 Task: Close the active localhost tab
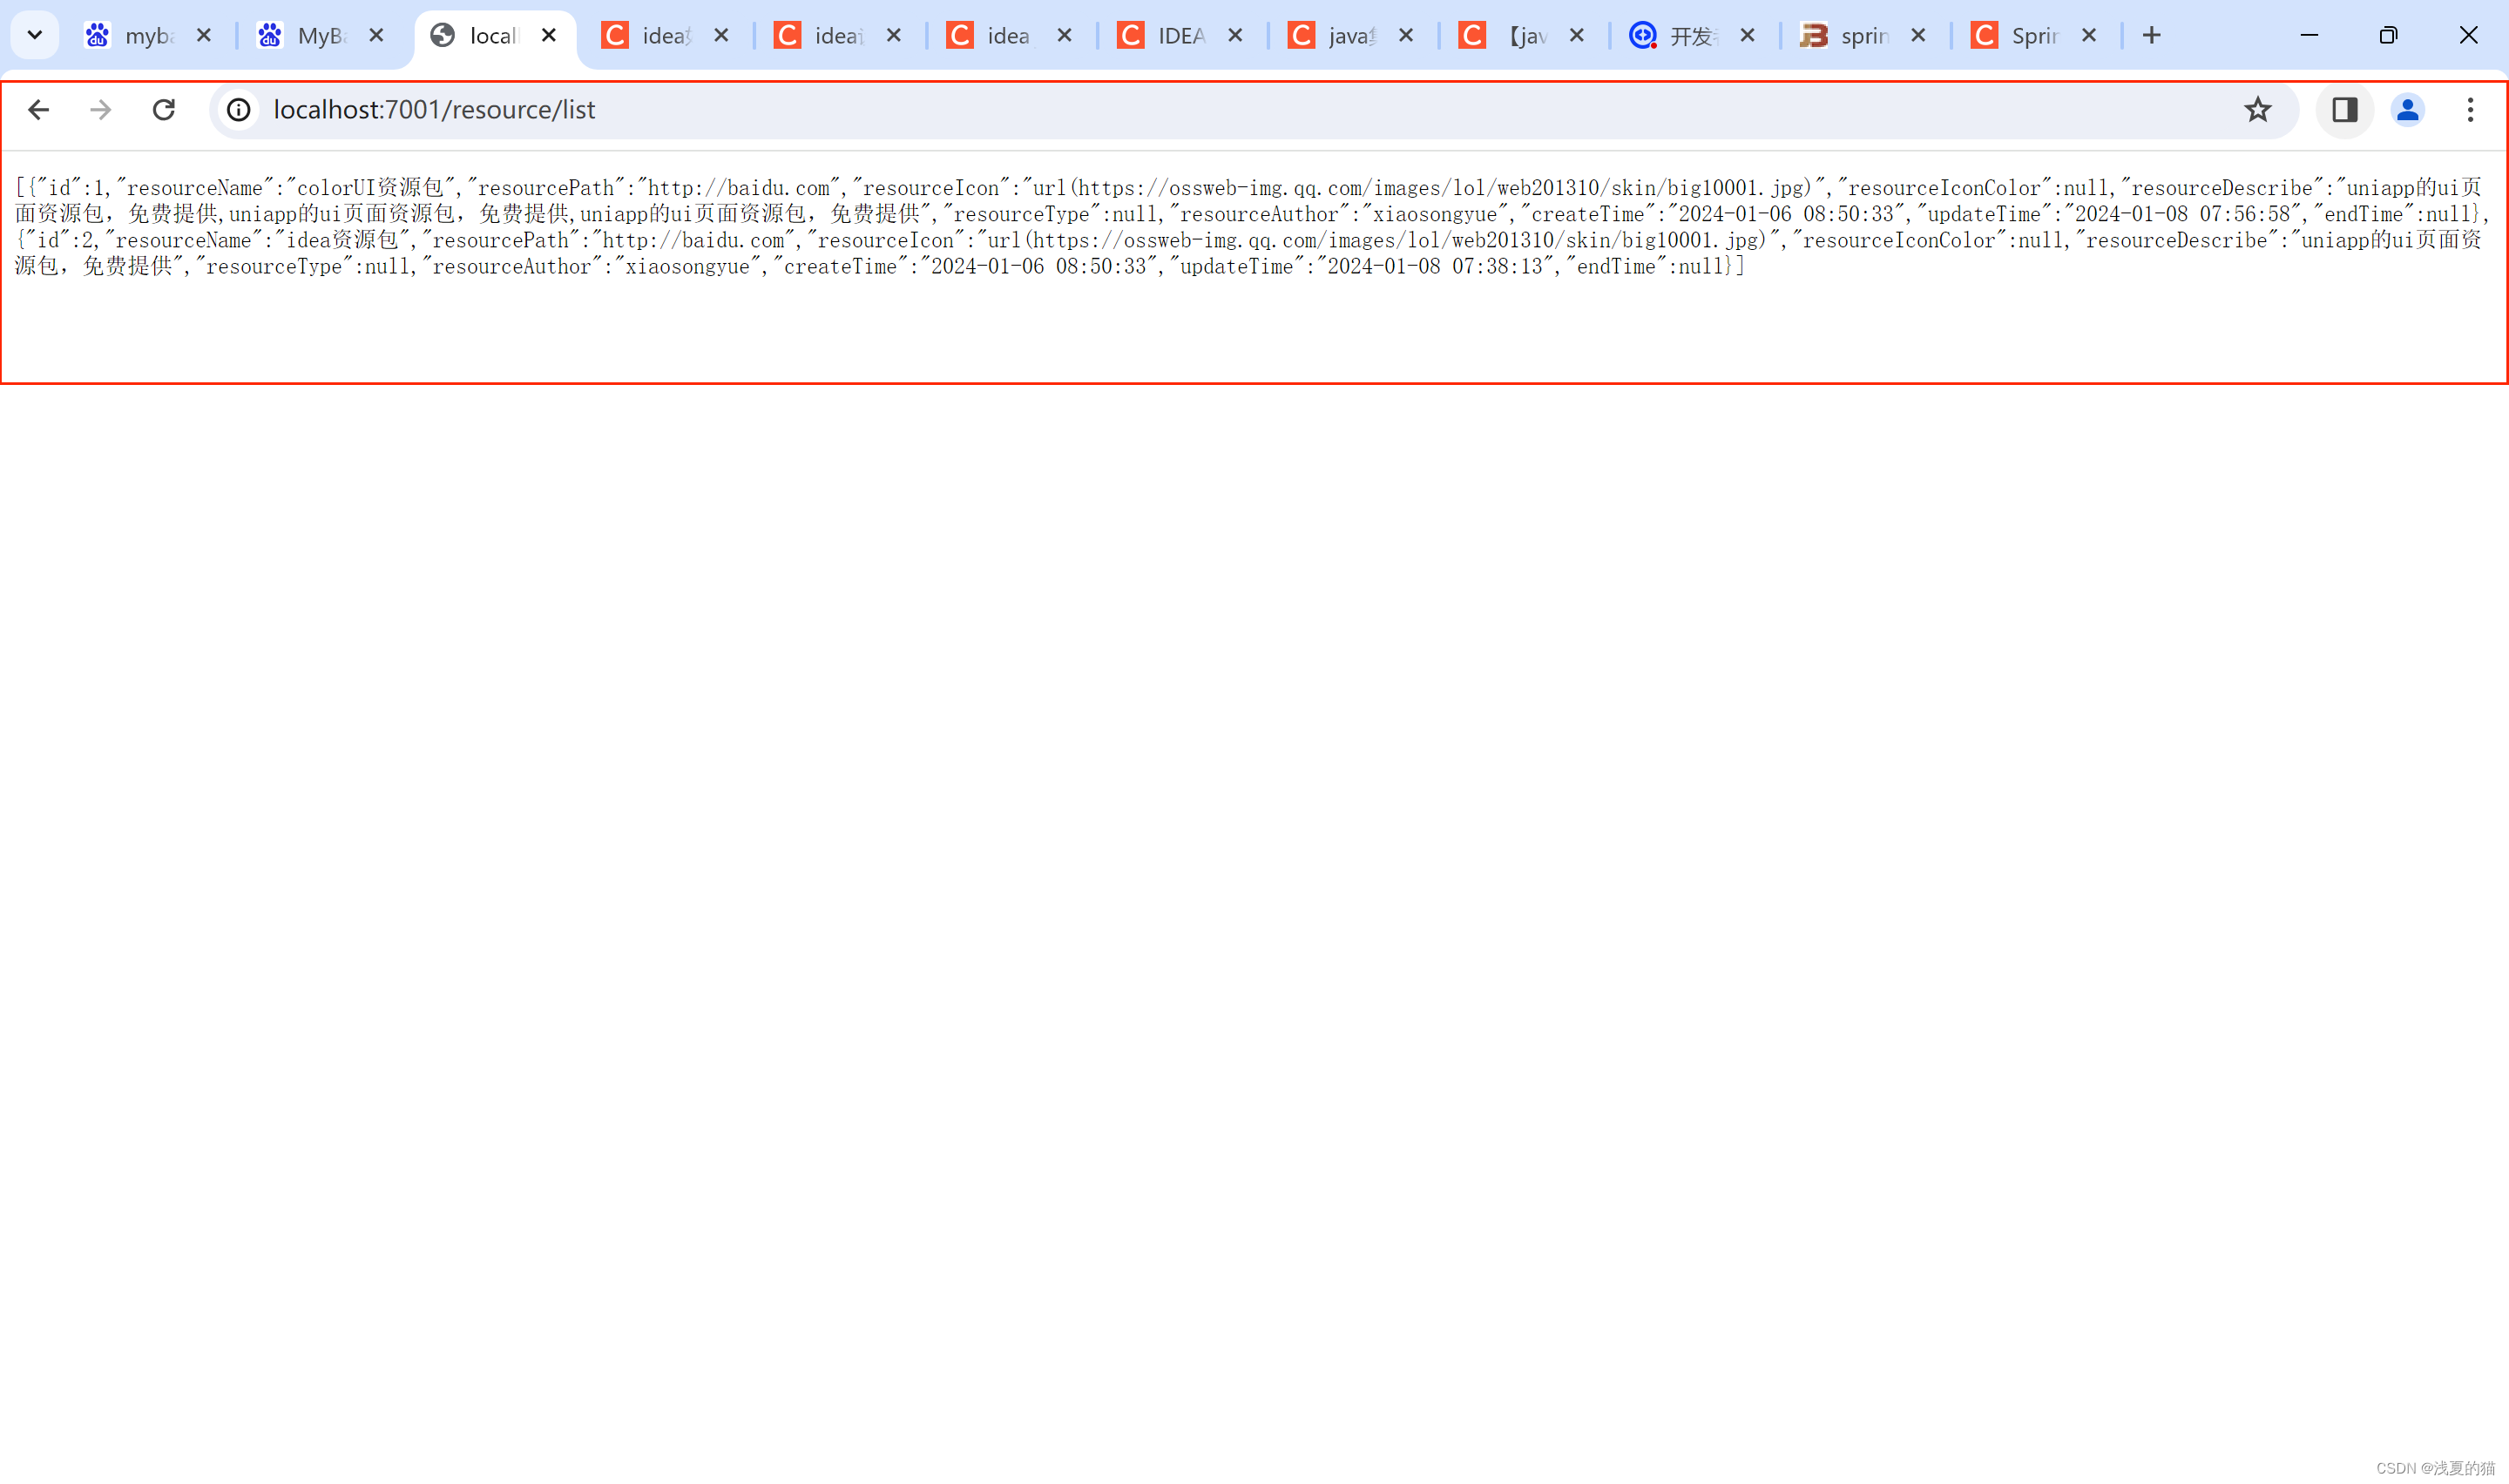(549, 36)
